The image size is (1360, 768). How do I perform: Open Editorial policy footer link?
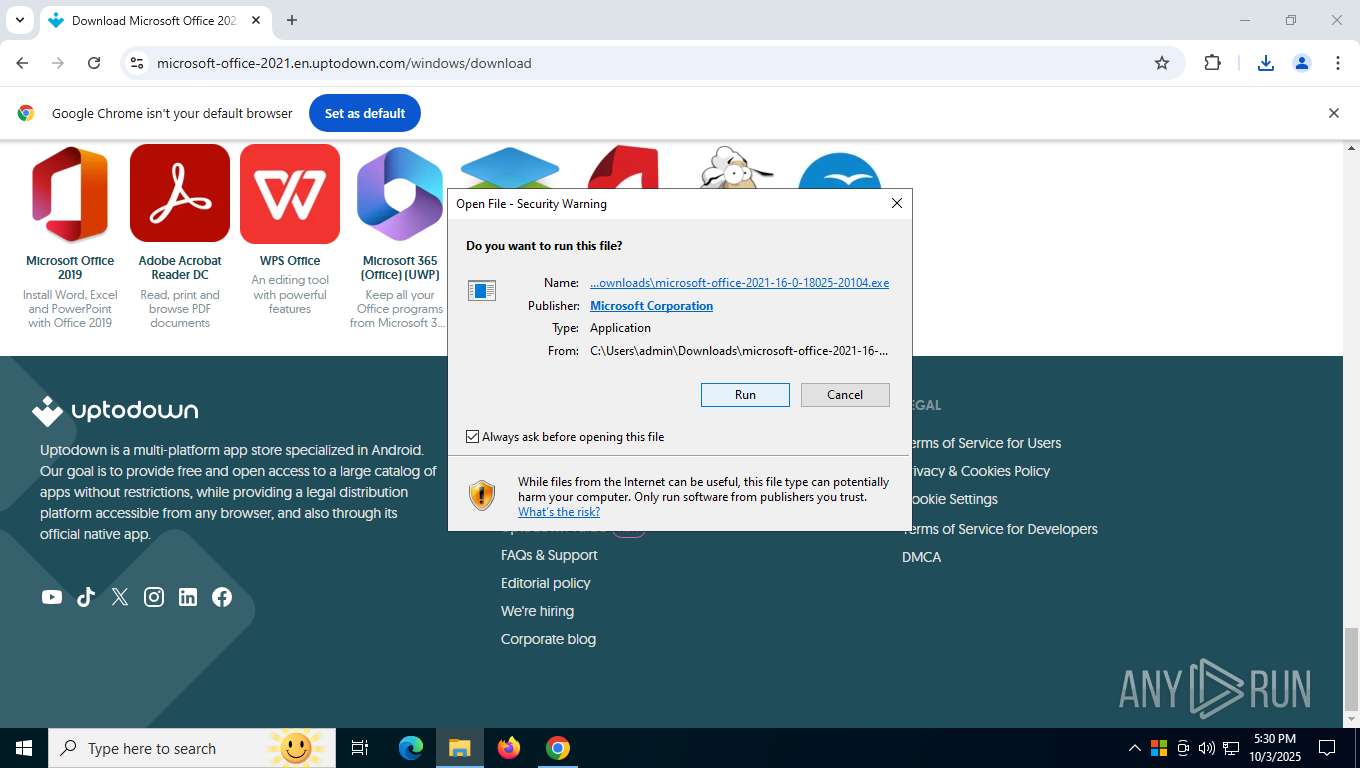click(546, 583)
